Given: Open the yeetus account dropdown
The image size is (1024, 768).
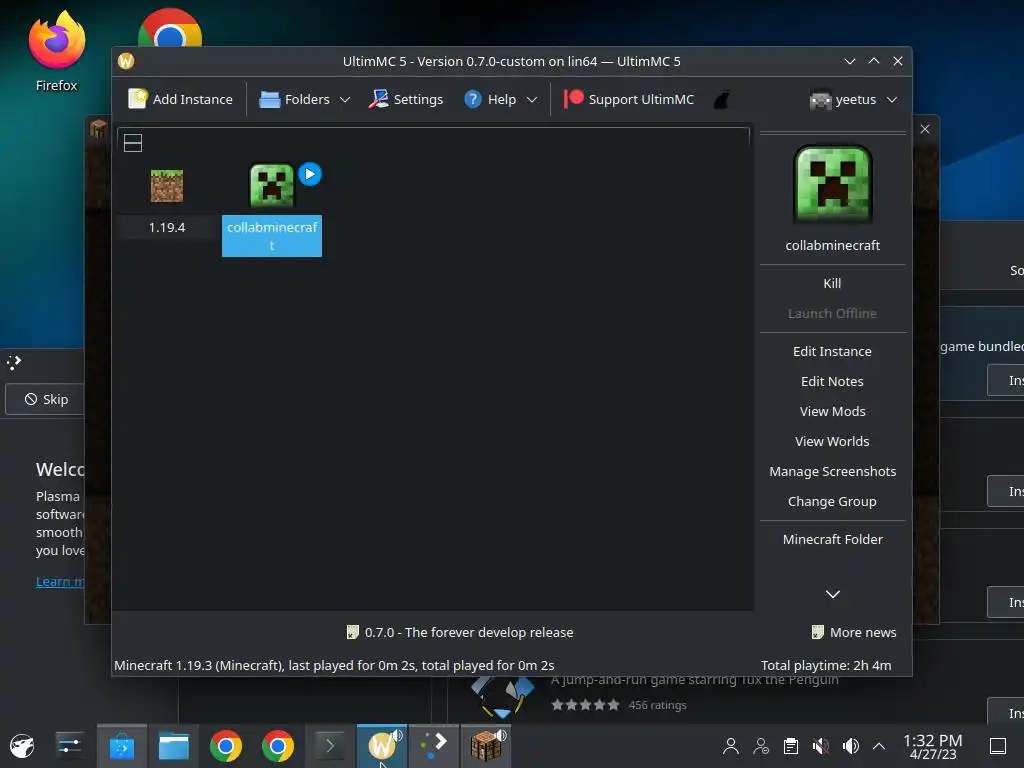Looking at the screenshot, I should click(x=853, y=99).
